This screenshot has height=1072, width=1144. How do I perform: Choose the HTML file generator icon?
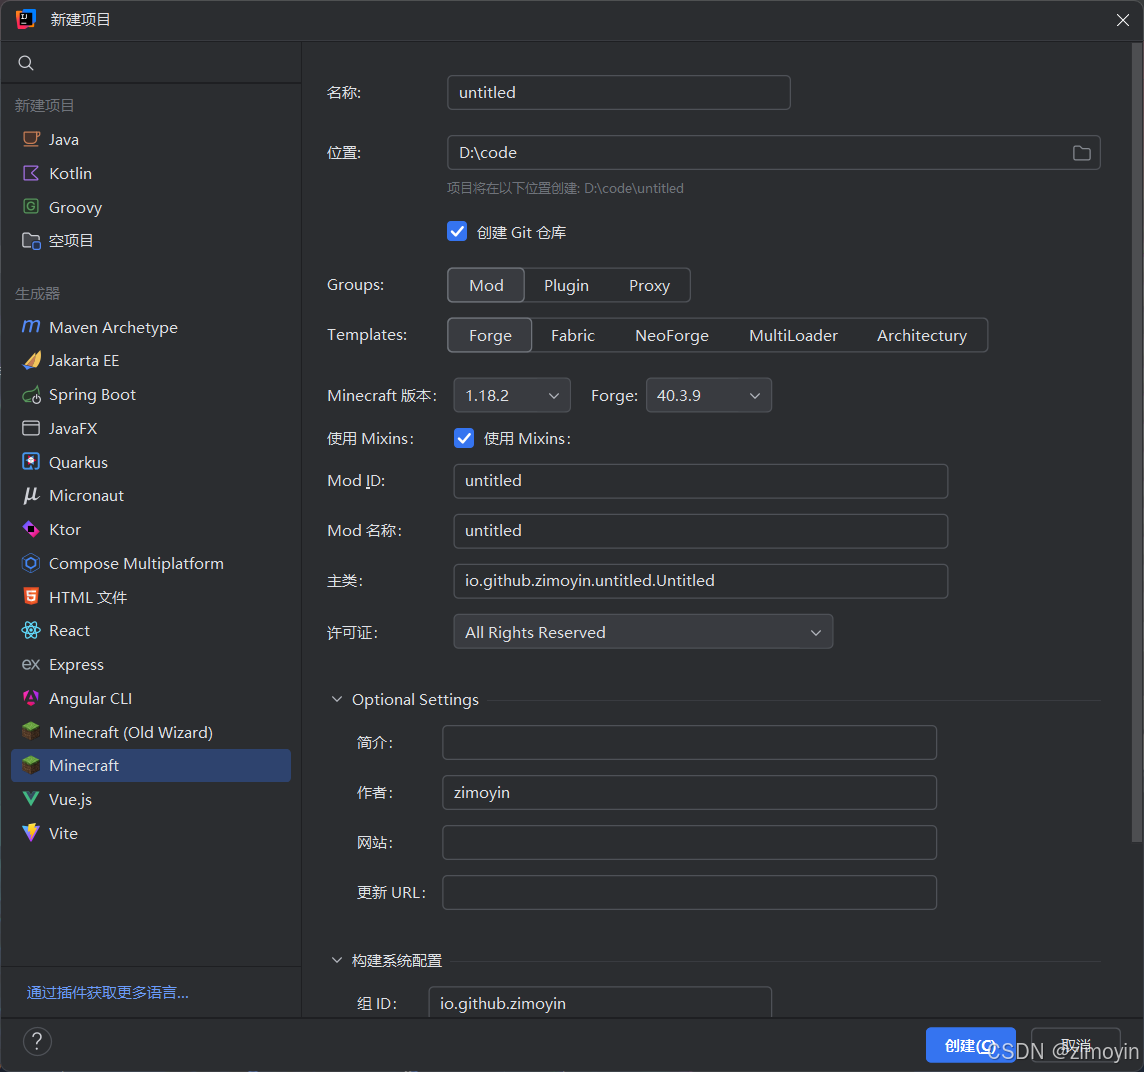(x=31, y=596)
